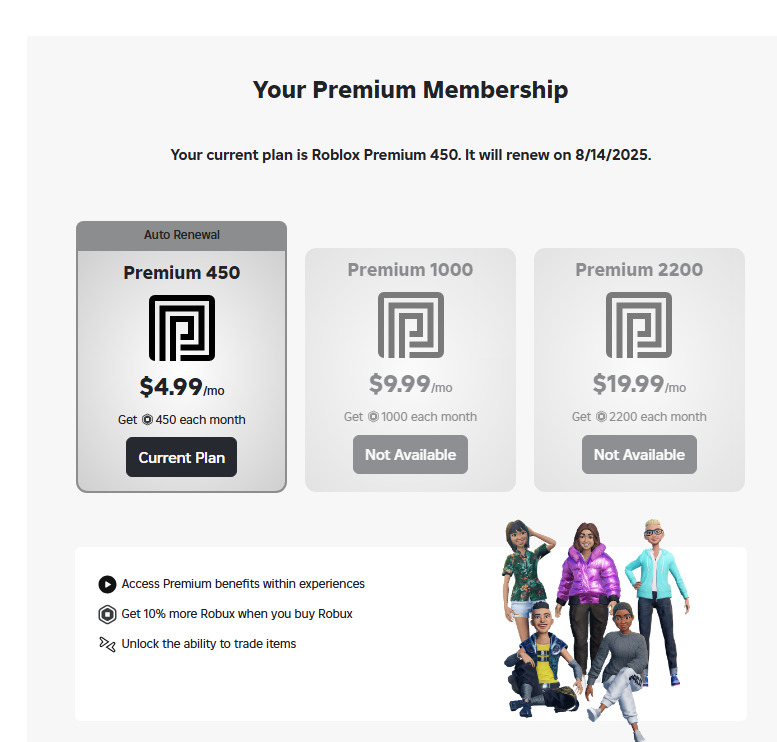This screenshot has height=742, width=777.
Task: Click the Robux icon in Premium 2200 text
Action: pyautogui.click(x=601, y=417)
